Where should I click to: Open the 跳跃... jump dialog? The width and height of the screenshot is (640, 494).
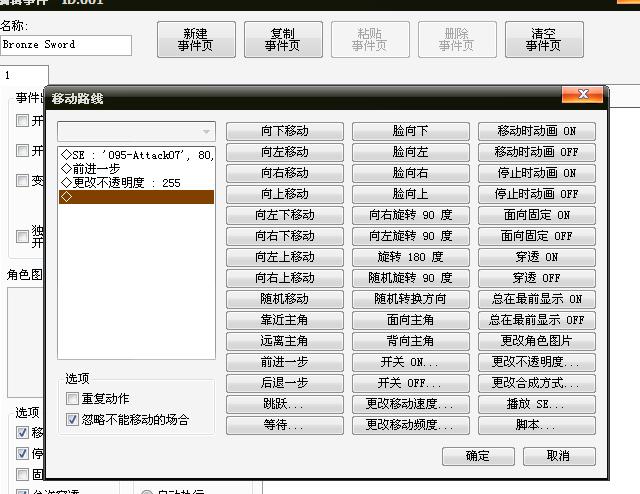(x=284, y=404)
